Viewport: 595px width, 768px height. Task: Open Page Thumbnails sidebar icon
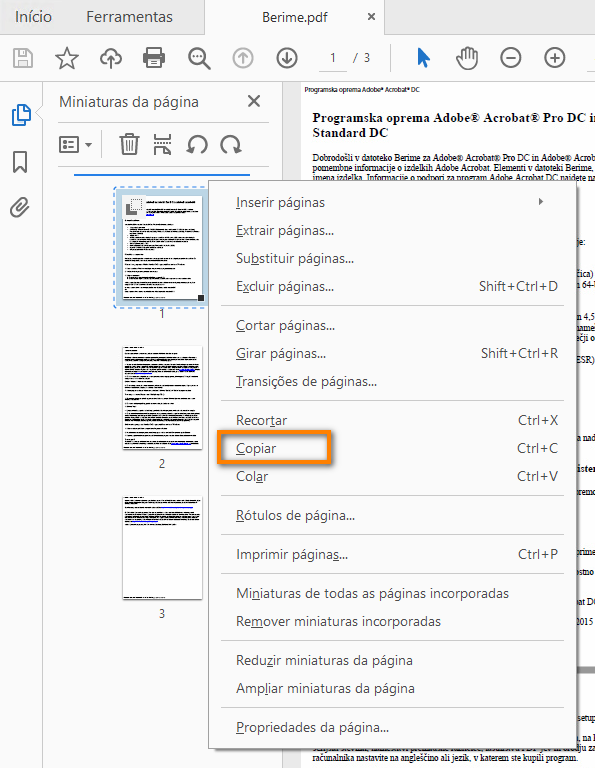tap(21, 115)
